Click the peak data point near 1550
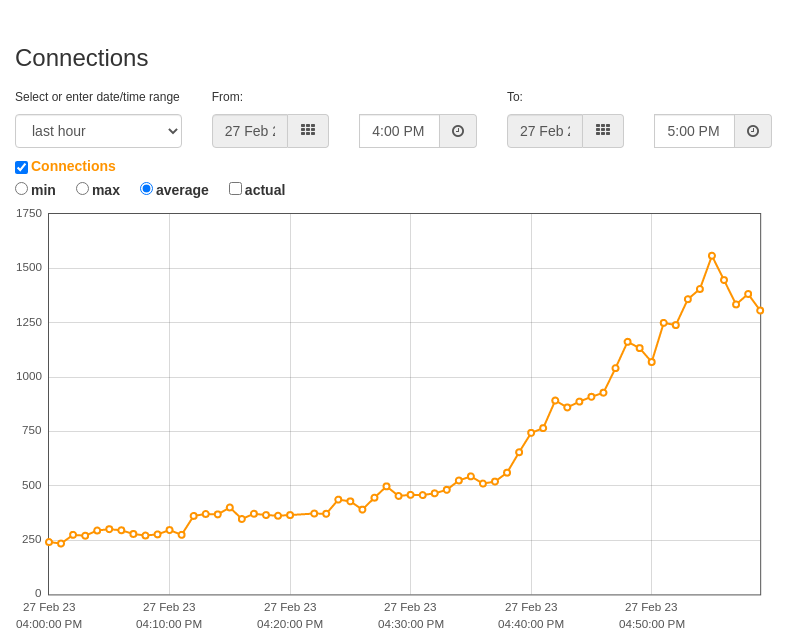This screenshot has width=787, height=634. (712, 256)
